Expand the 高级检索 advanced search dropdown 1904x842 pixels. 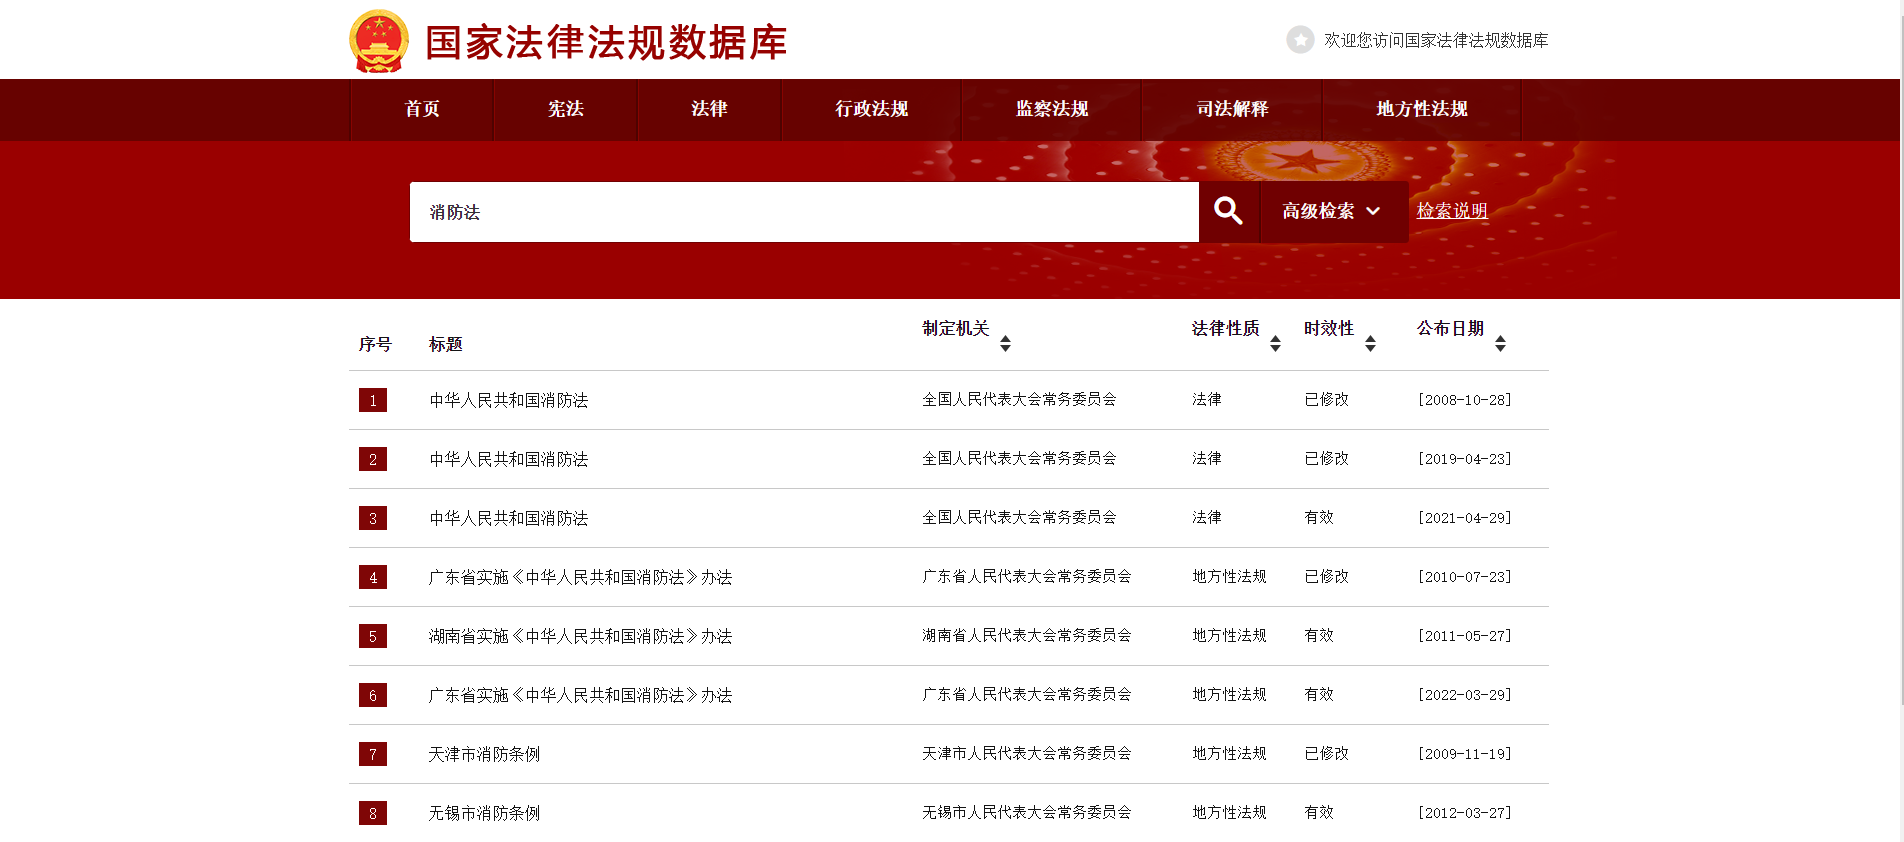point(1333,211)
